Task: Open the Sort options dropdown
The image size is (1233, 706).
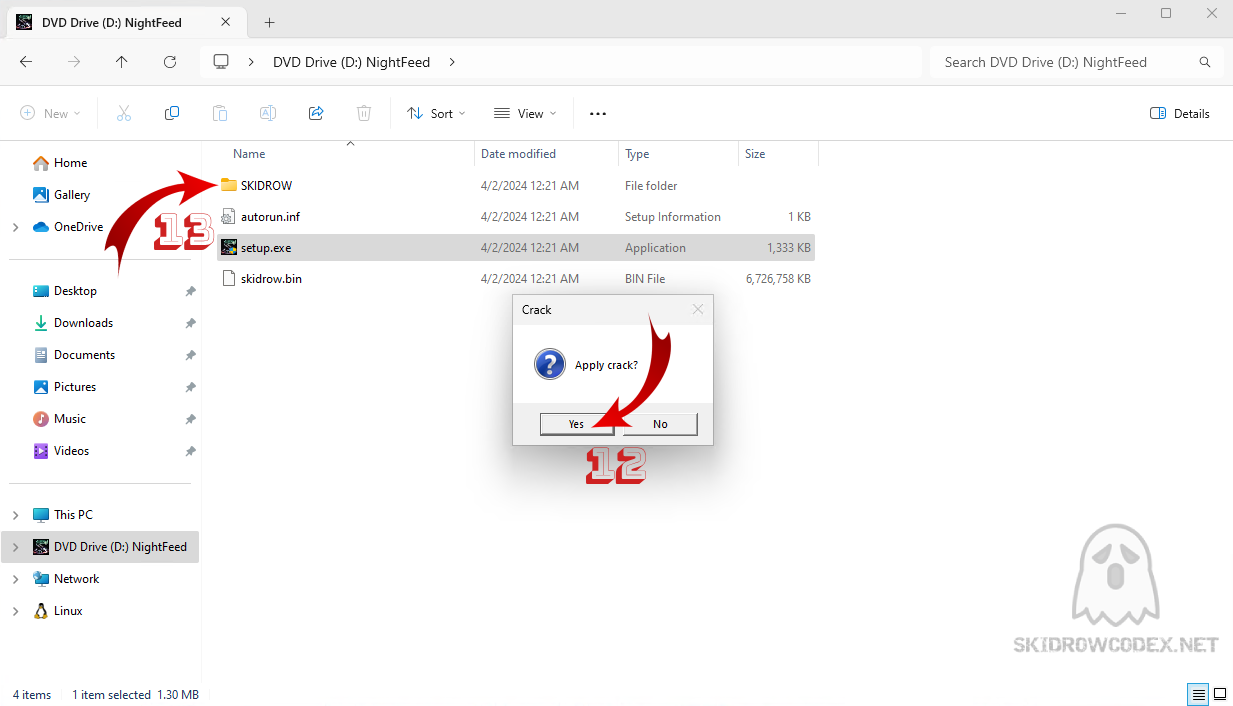Action: tap(436, 113)
